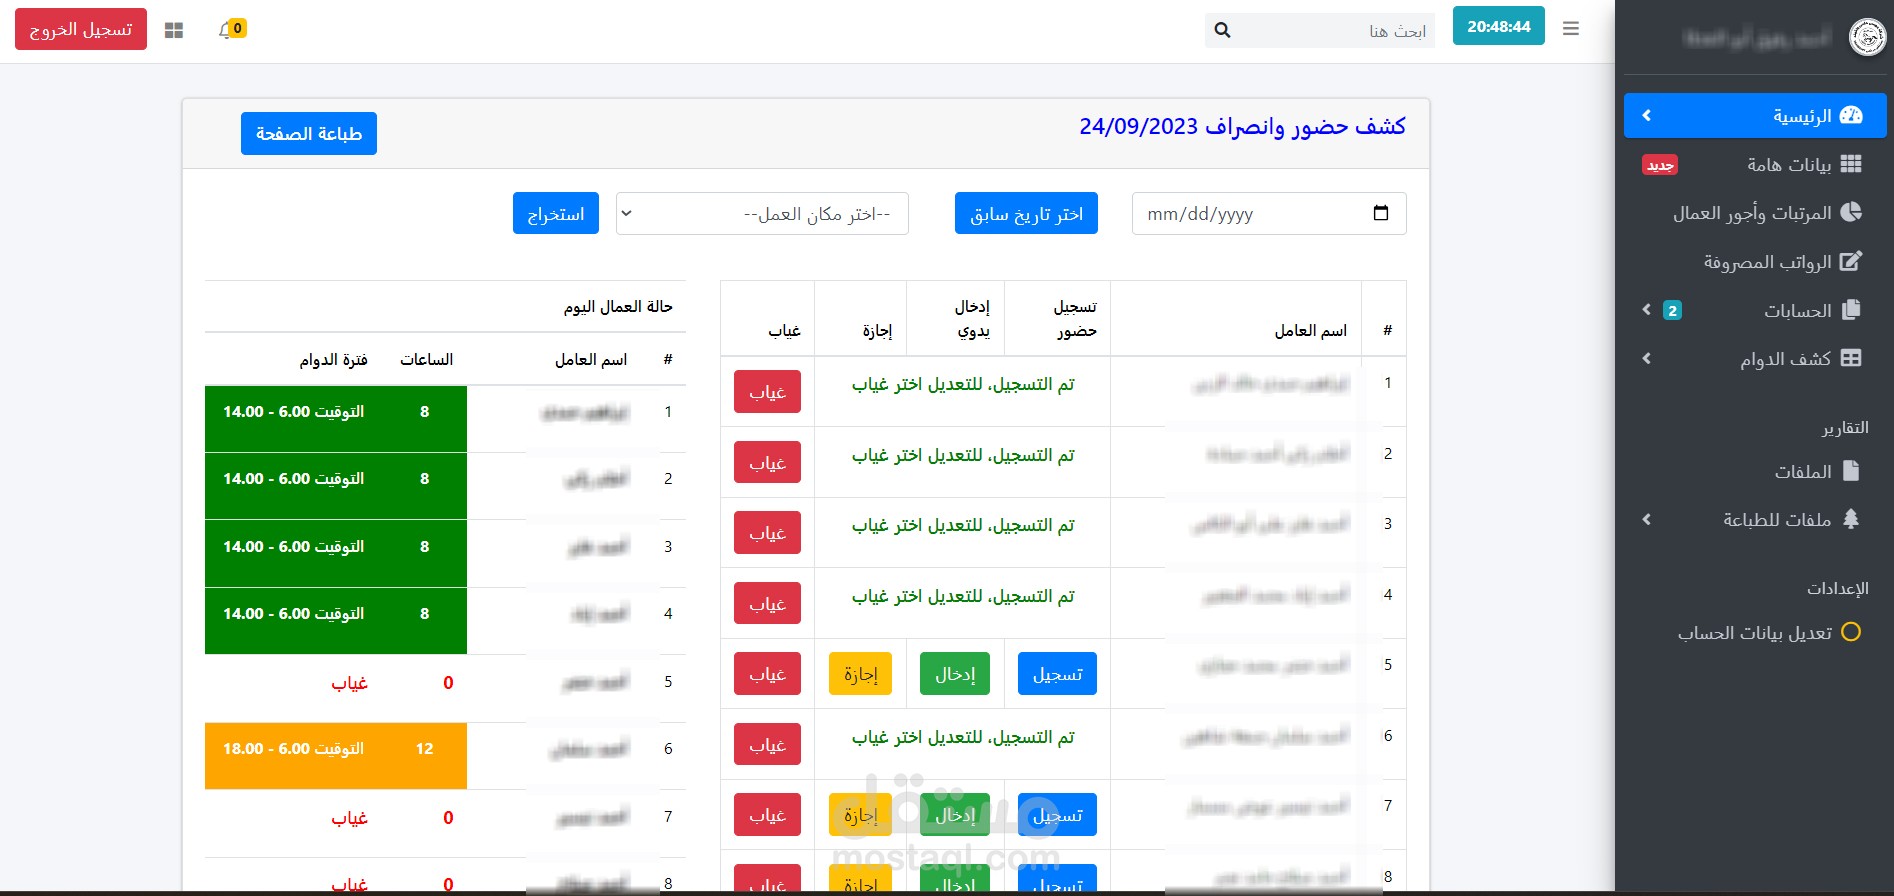Click the فترة الدوام column header
The height and width of the screenshot is (896, 1894).
coord(334,360)
